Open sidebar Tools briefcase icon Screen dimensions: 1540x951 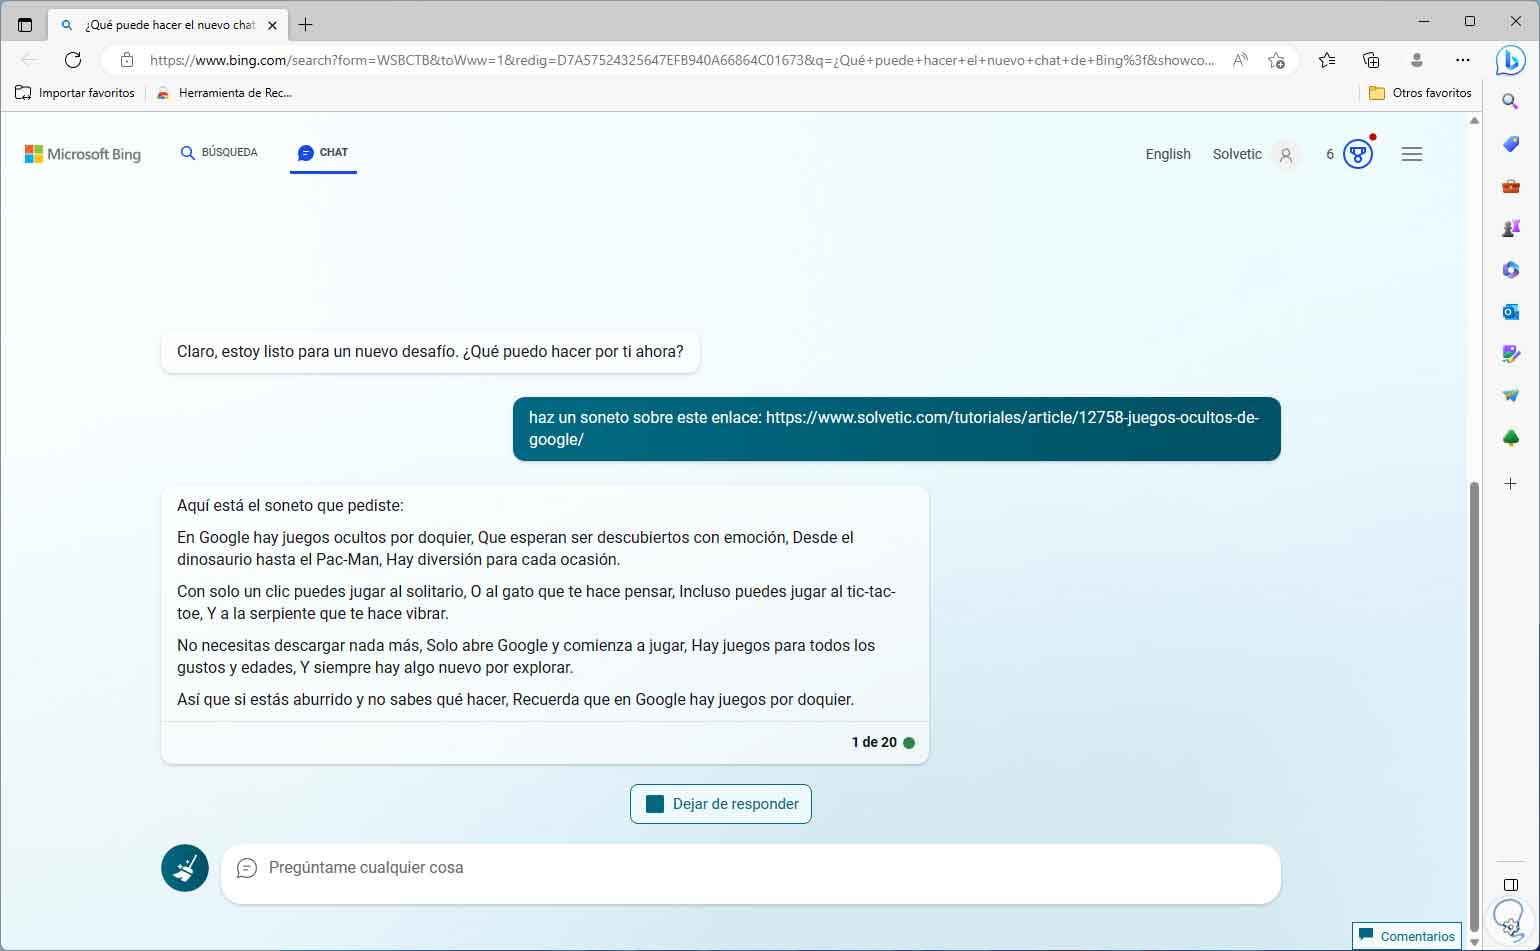[1511, 186]
